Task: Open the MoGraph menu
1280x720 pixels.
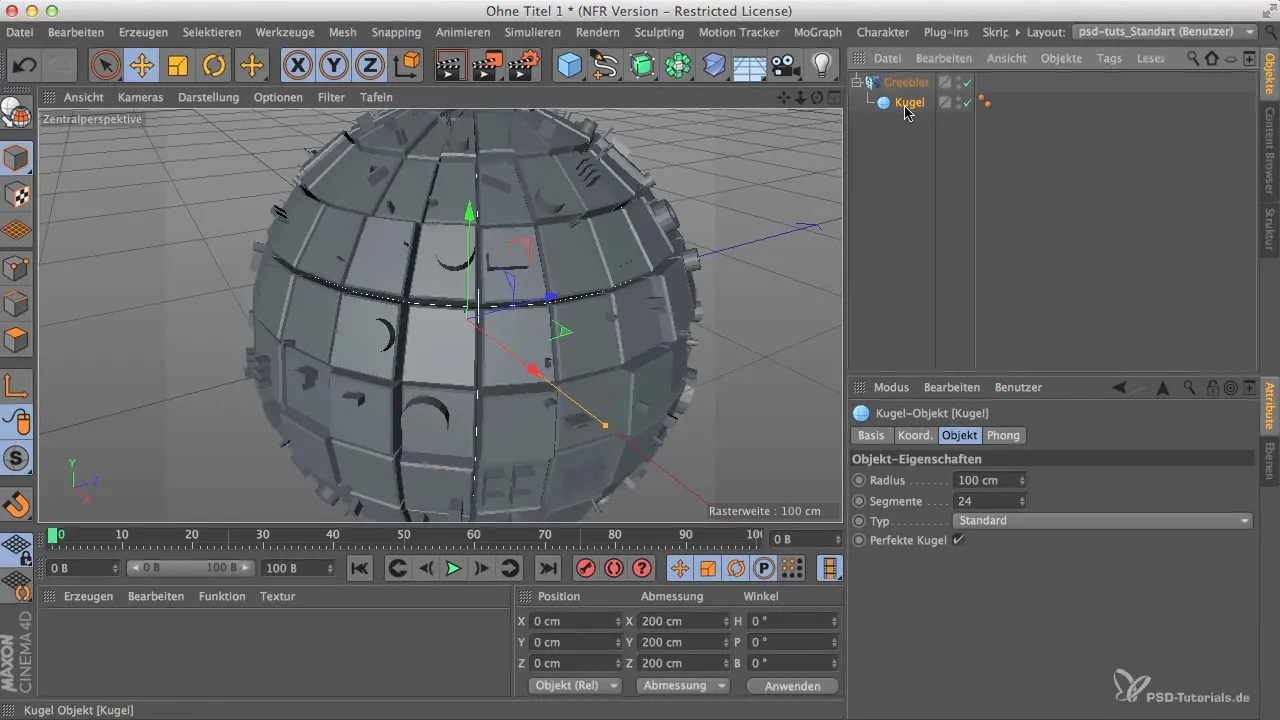Action: pos(818,32)
